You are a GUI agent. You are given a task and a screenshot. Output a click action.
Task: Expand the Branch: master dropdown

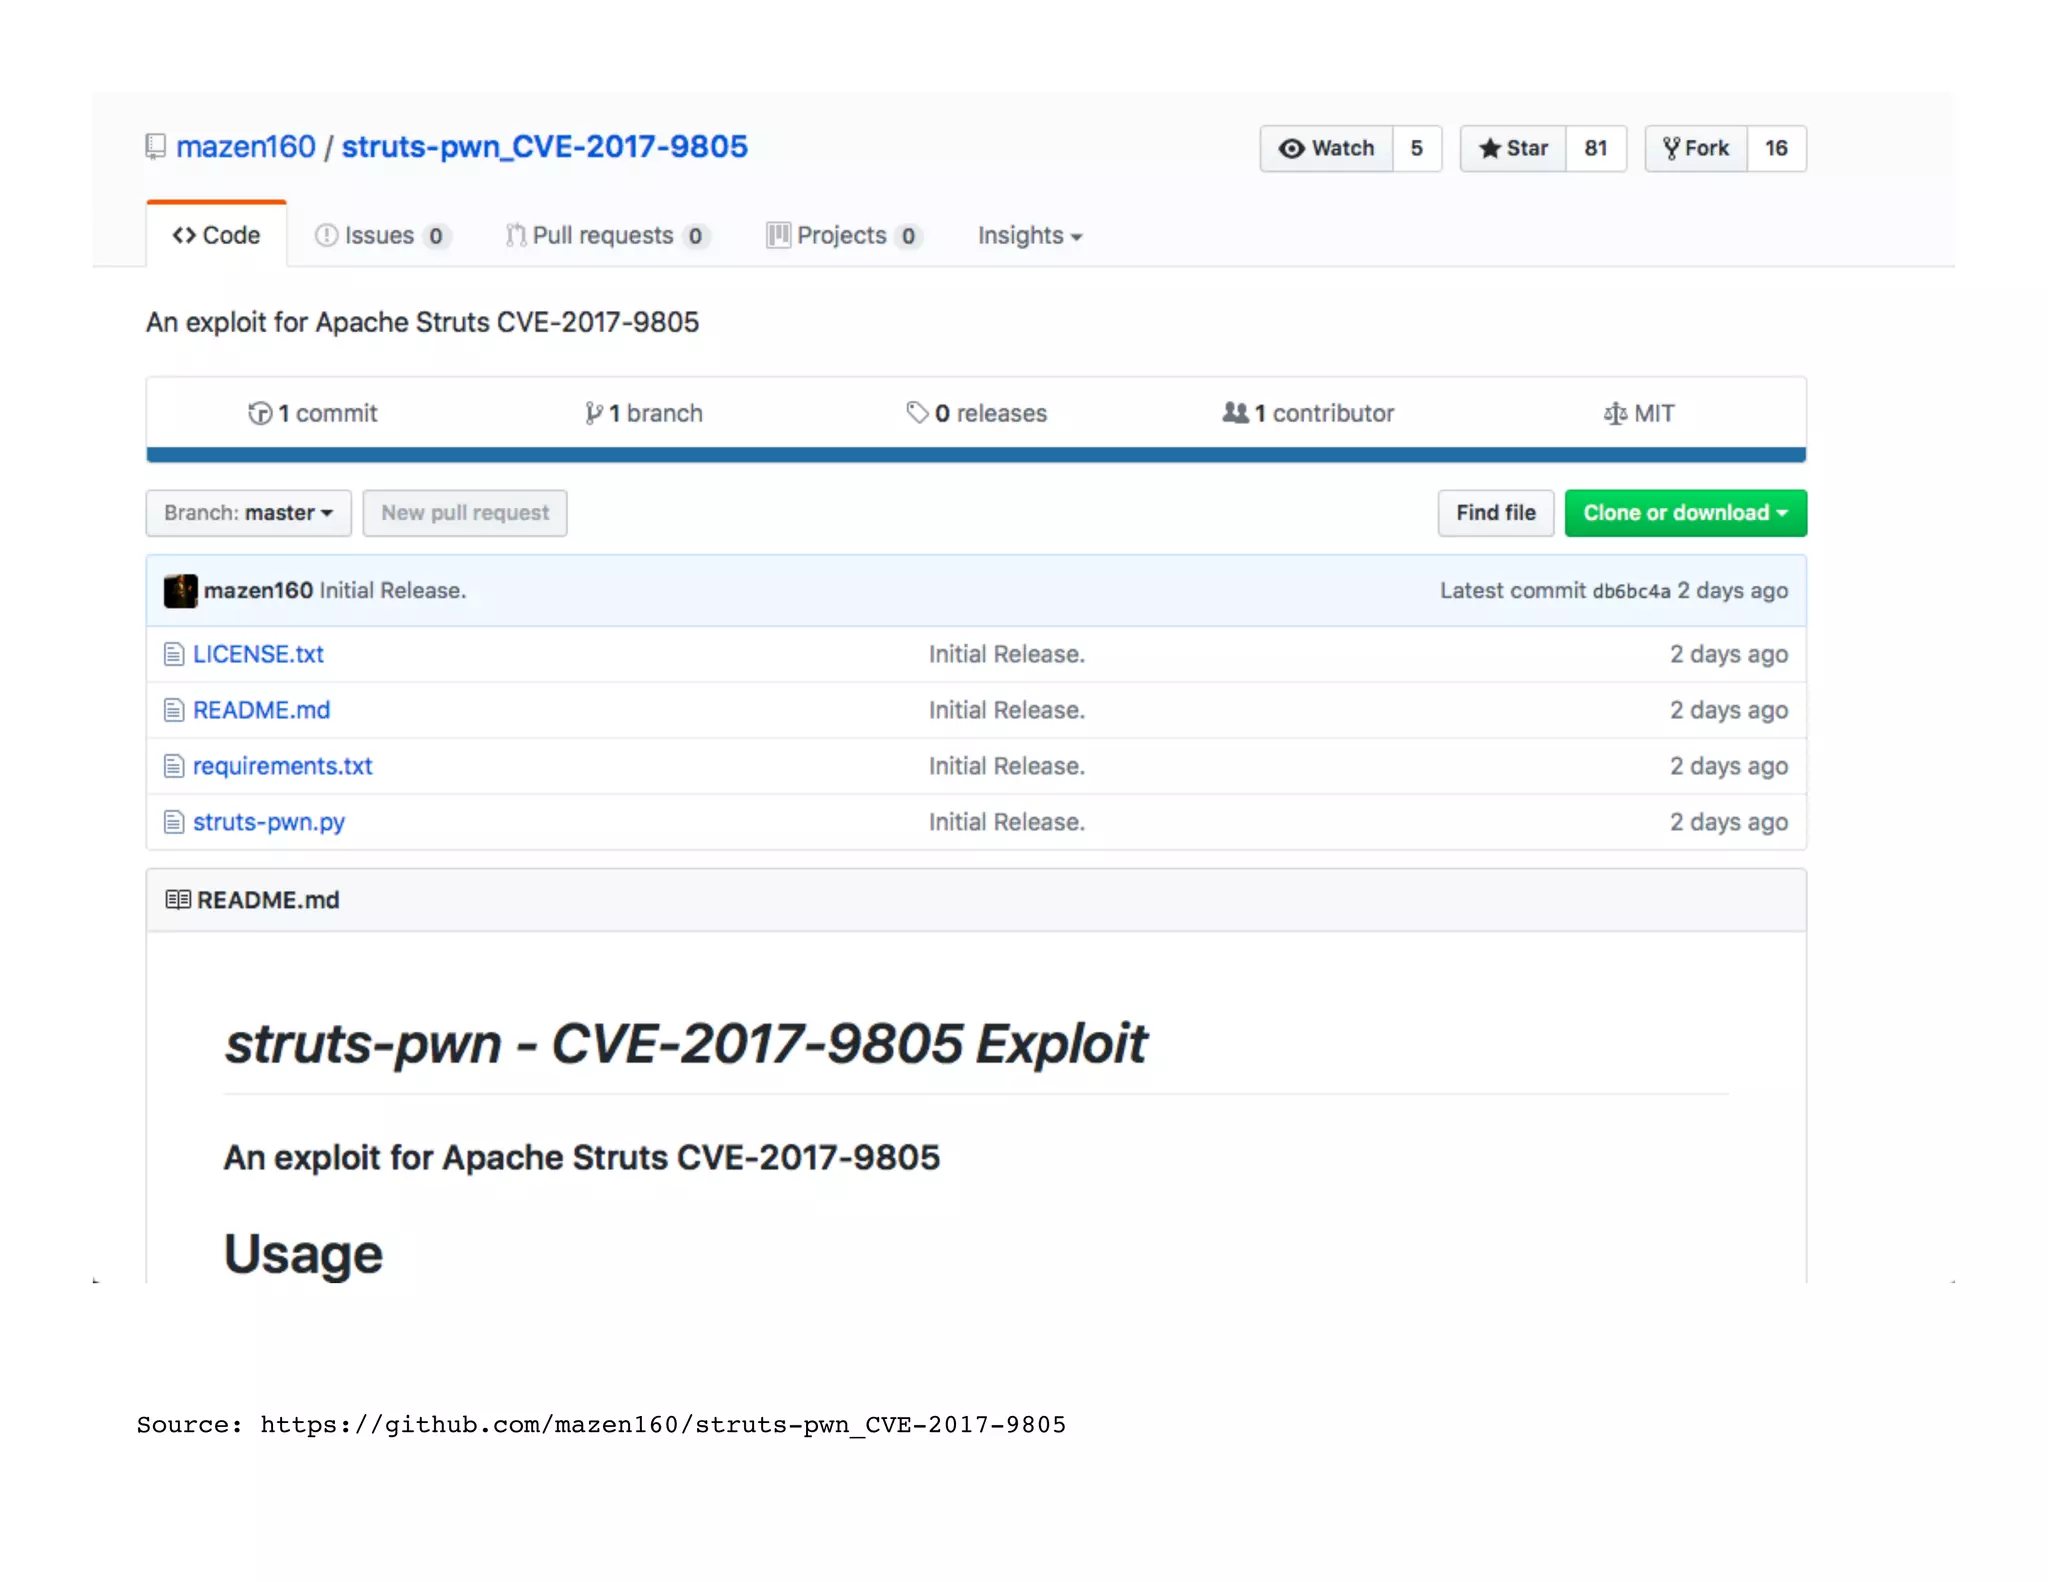tap(249, 513)
